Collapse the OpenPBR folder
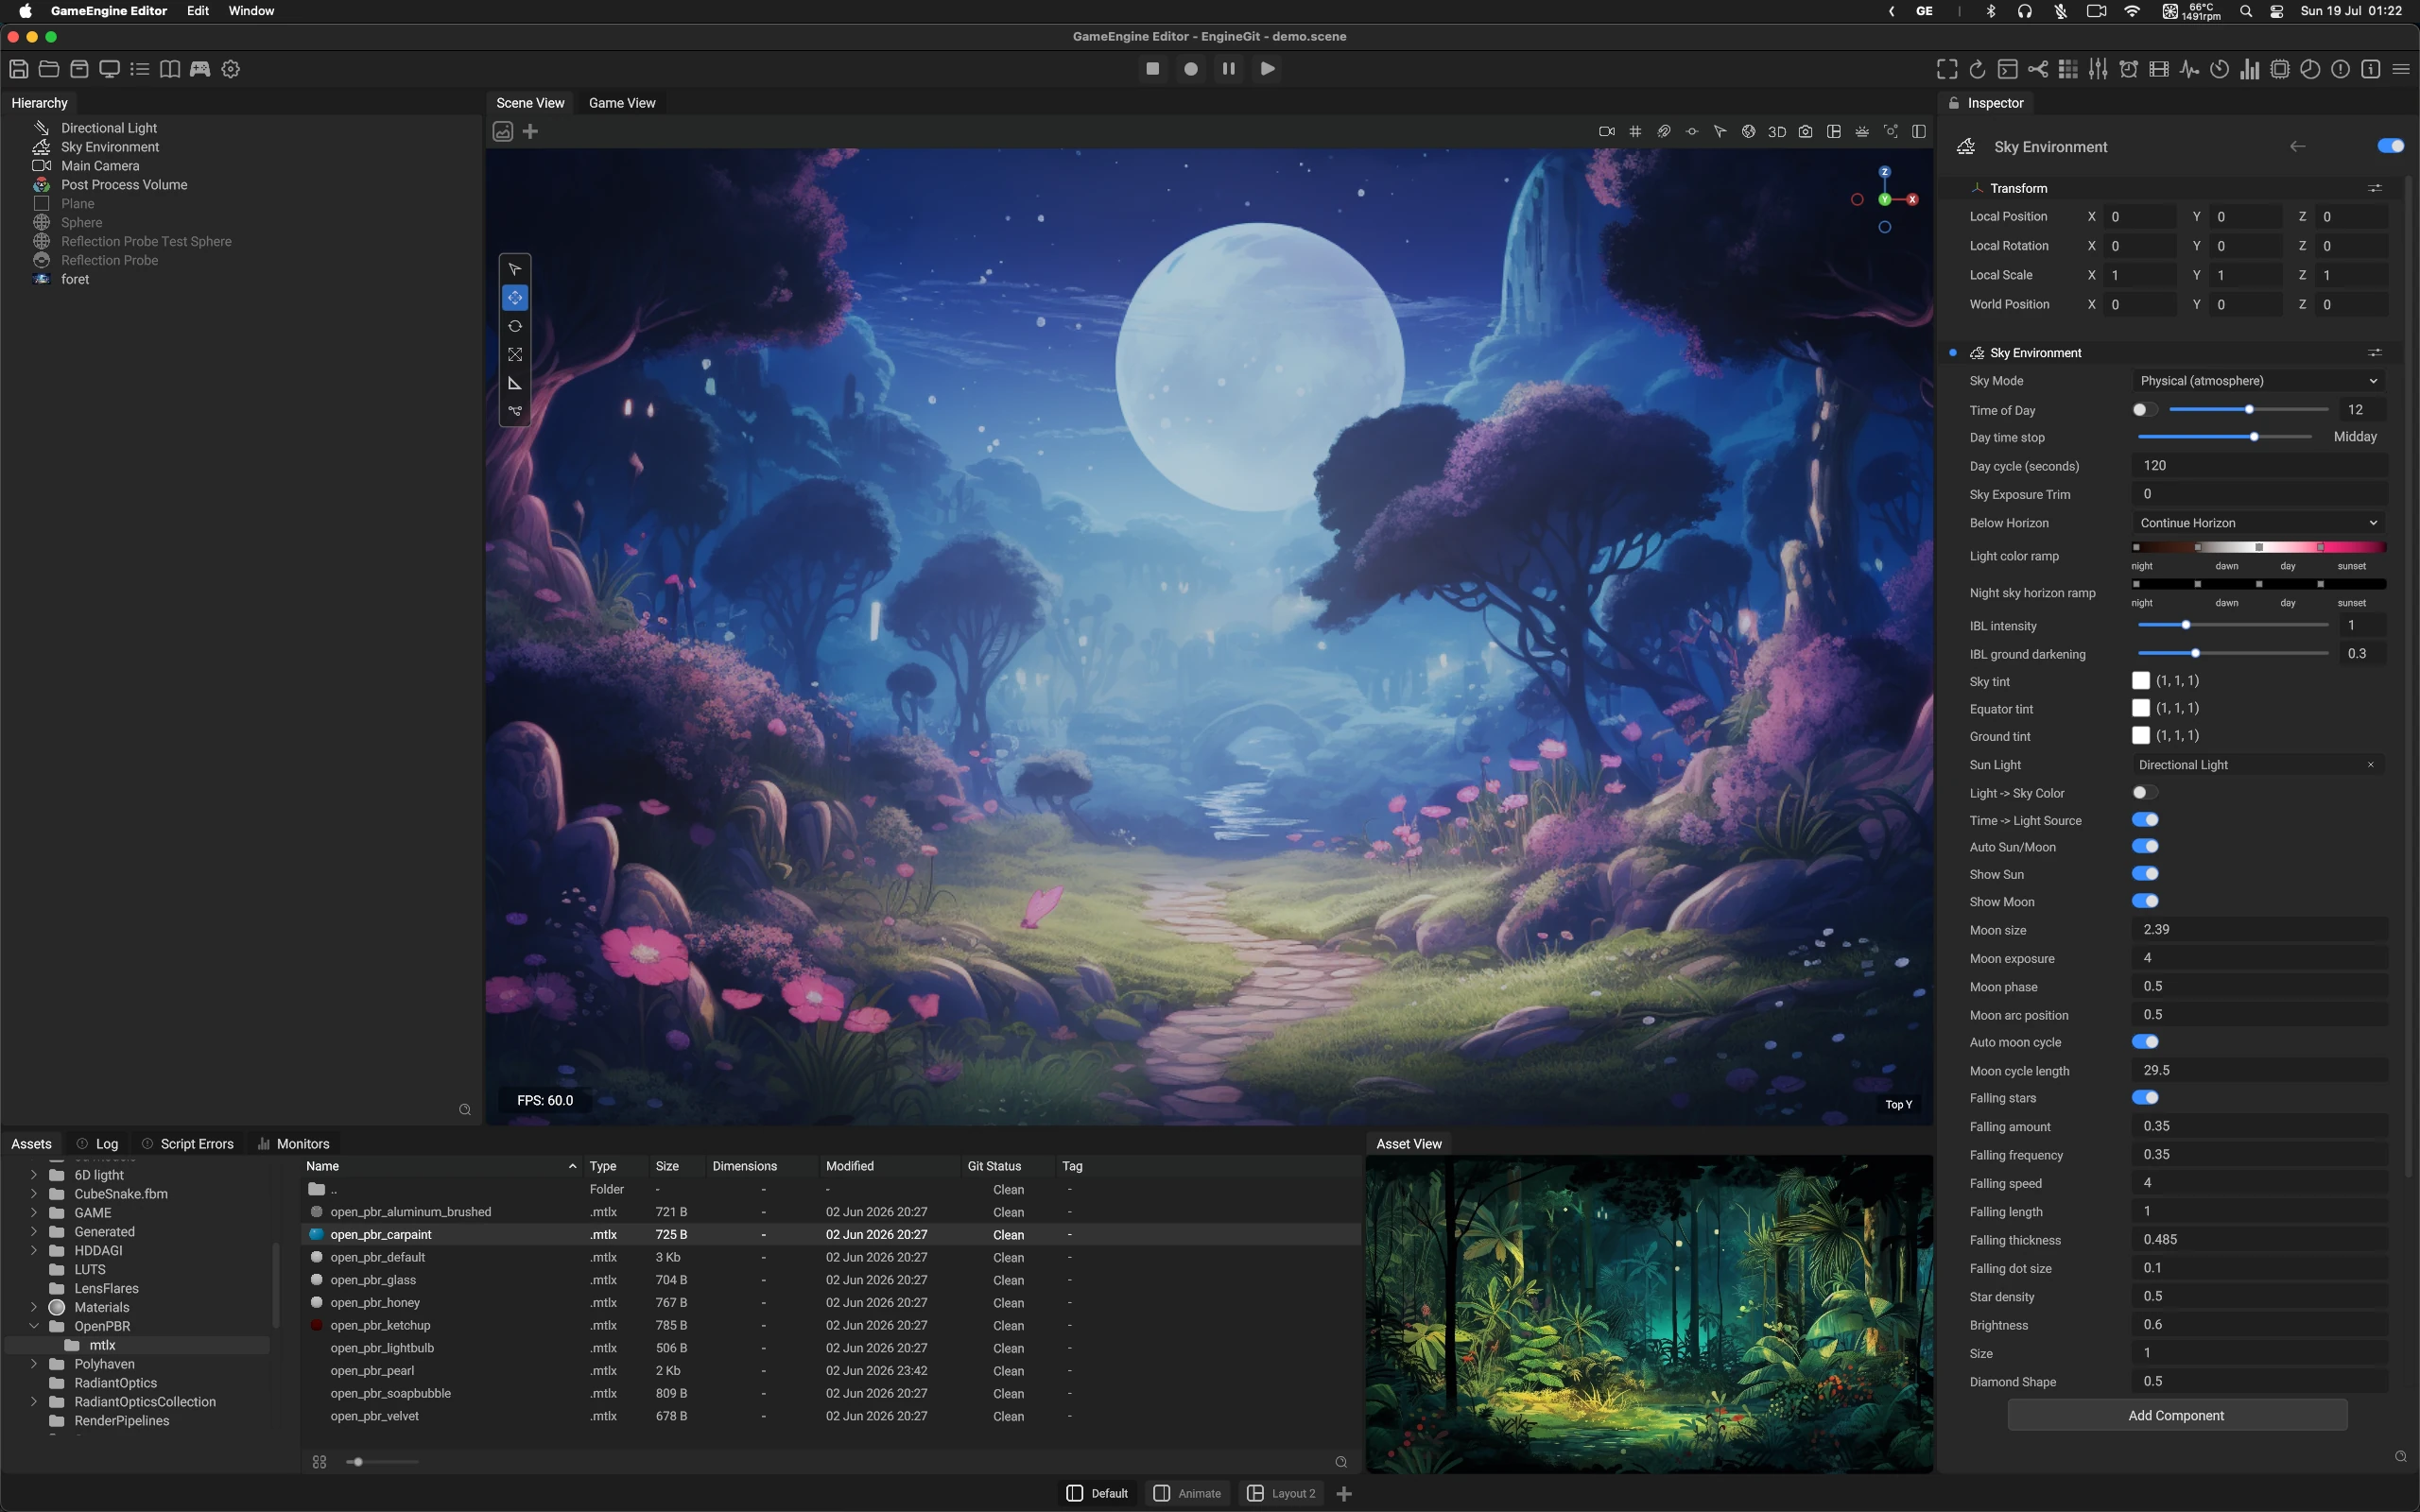 pyautogui.click(x=33, y=1326)
